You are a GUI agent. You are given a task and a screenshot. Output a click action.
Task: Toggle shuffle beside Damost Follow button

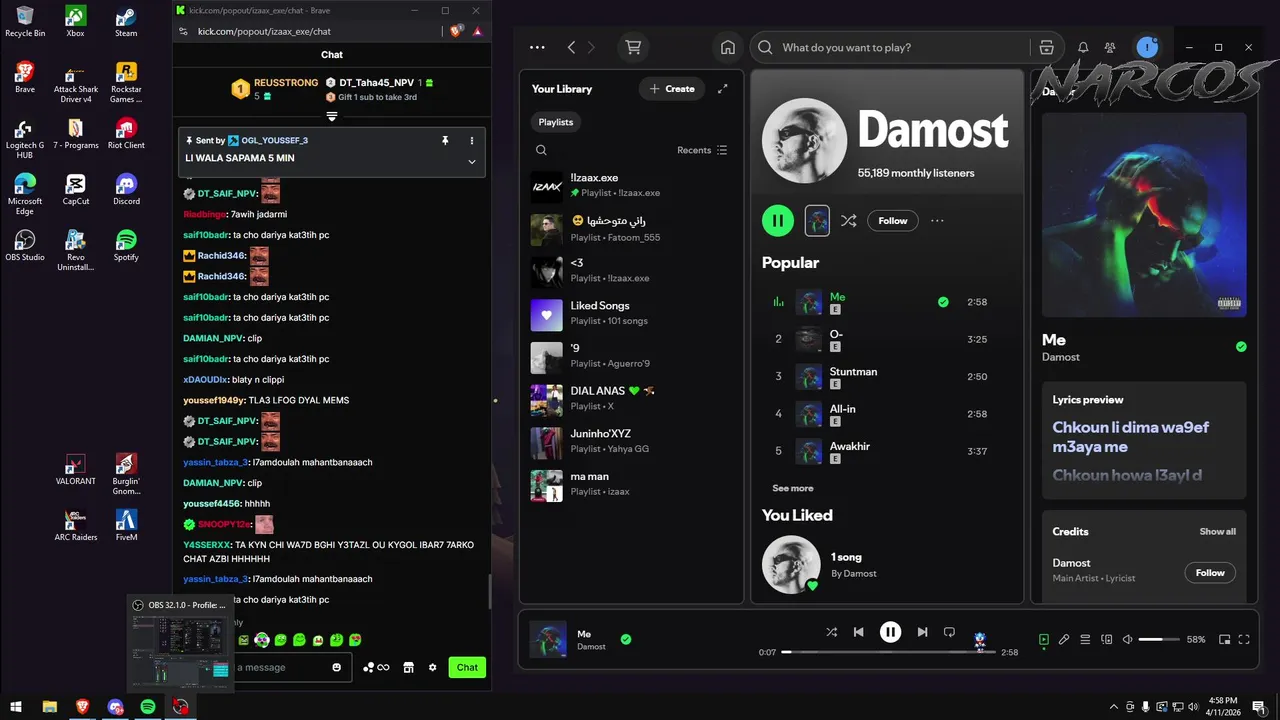(x=848, y=221)
